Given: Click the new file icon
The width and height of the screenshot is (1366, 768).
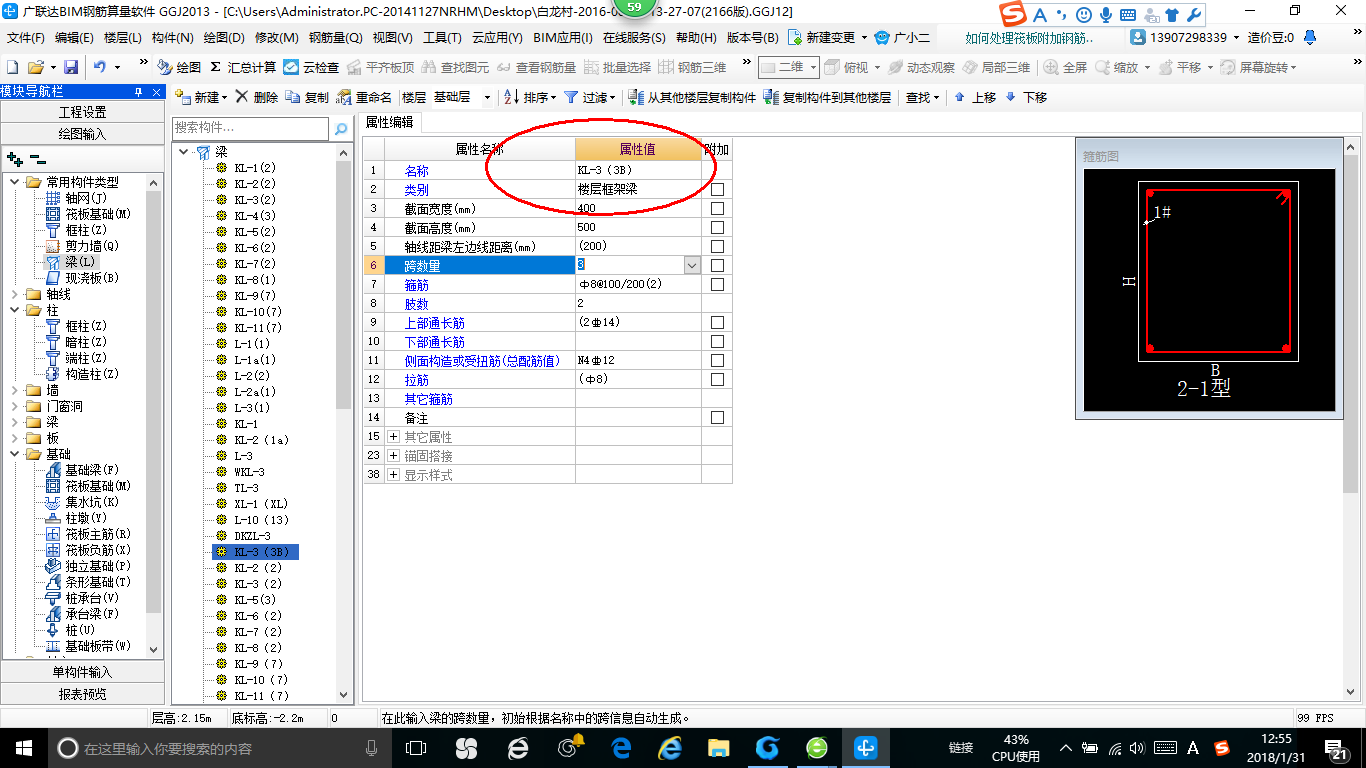Looking at the screenshot, I should coord(12,67).
